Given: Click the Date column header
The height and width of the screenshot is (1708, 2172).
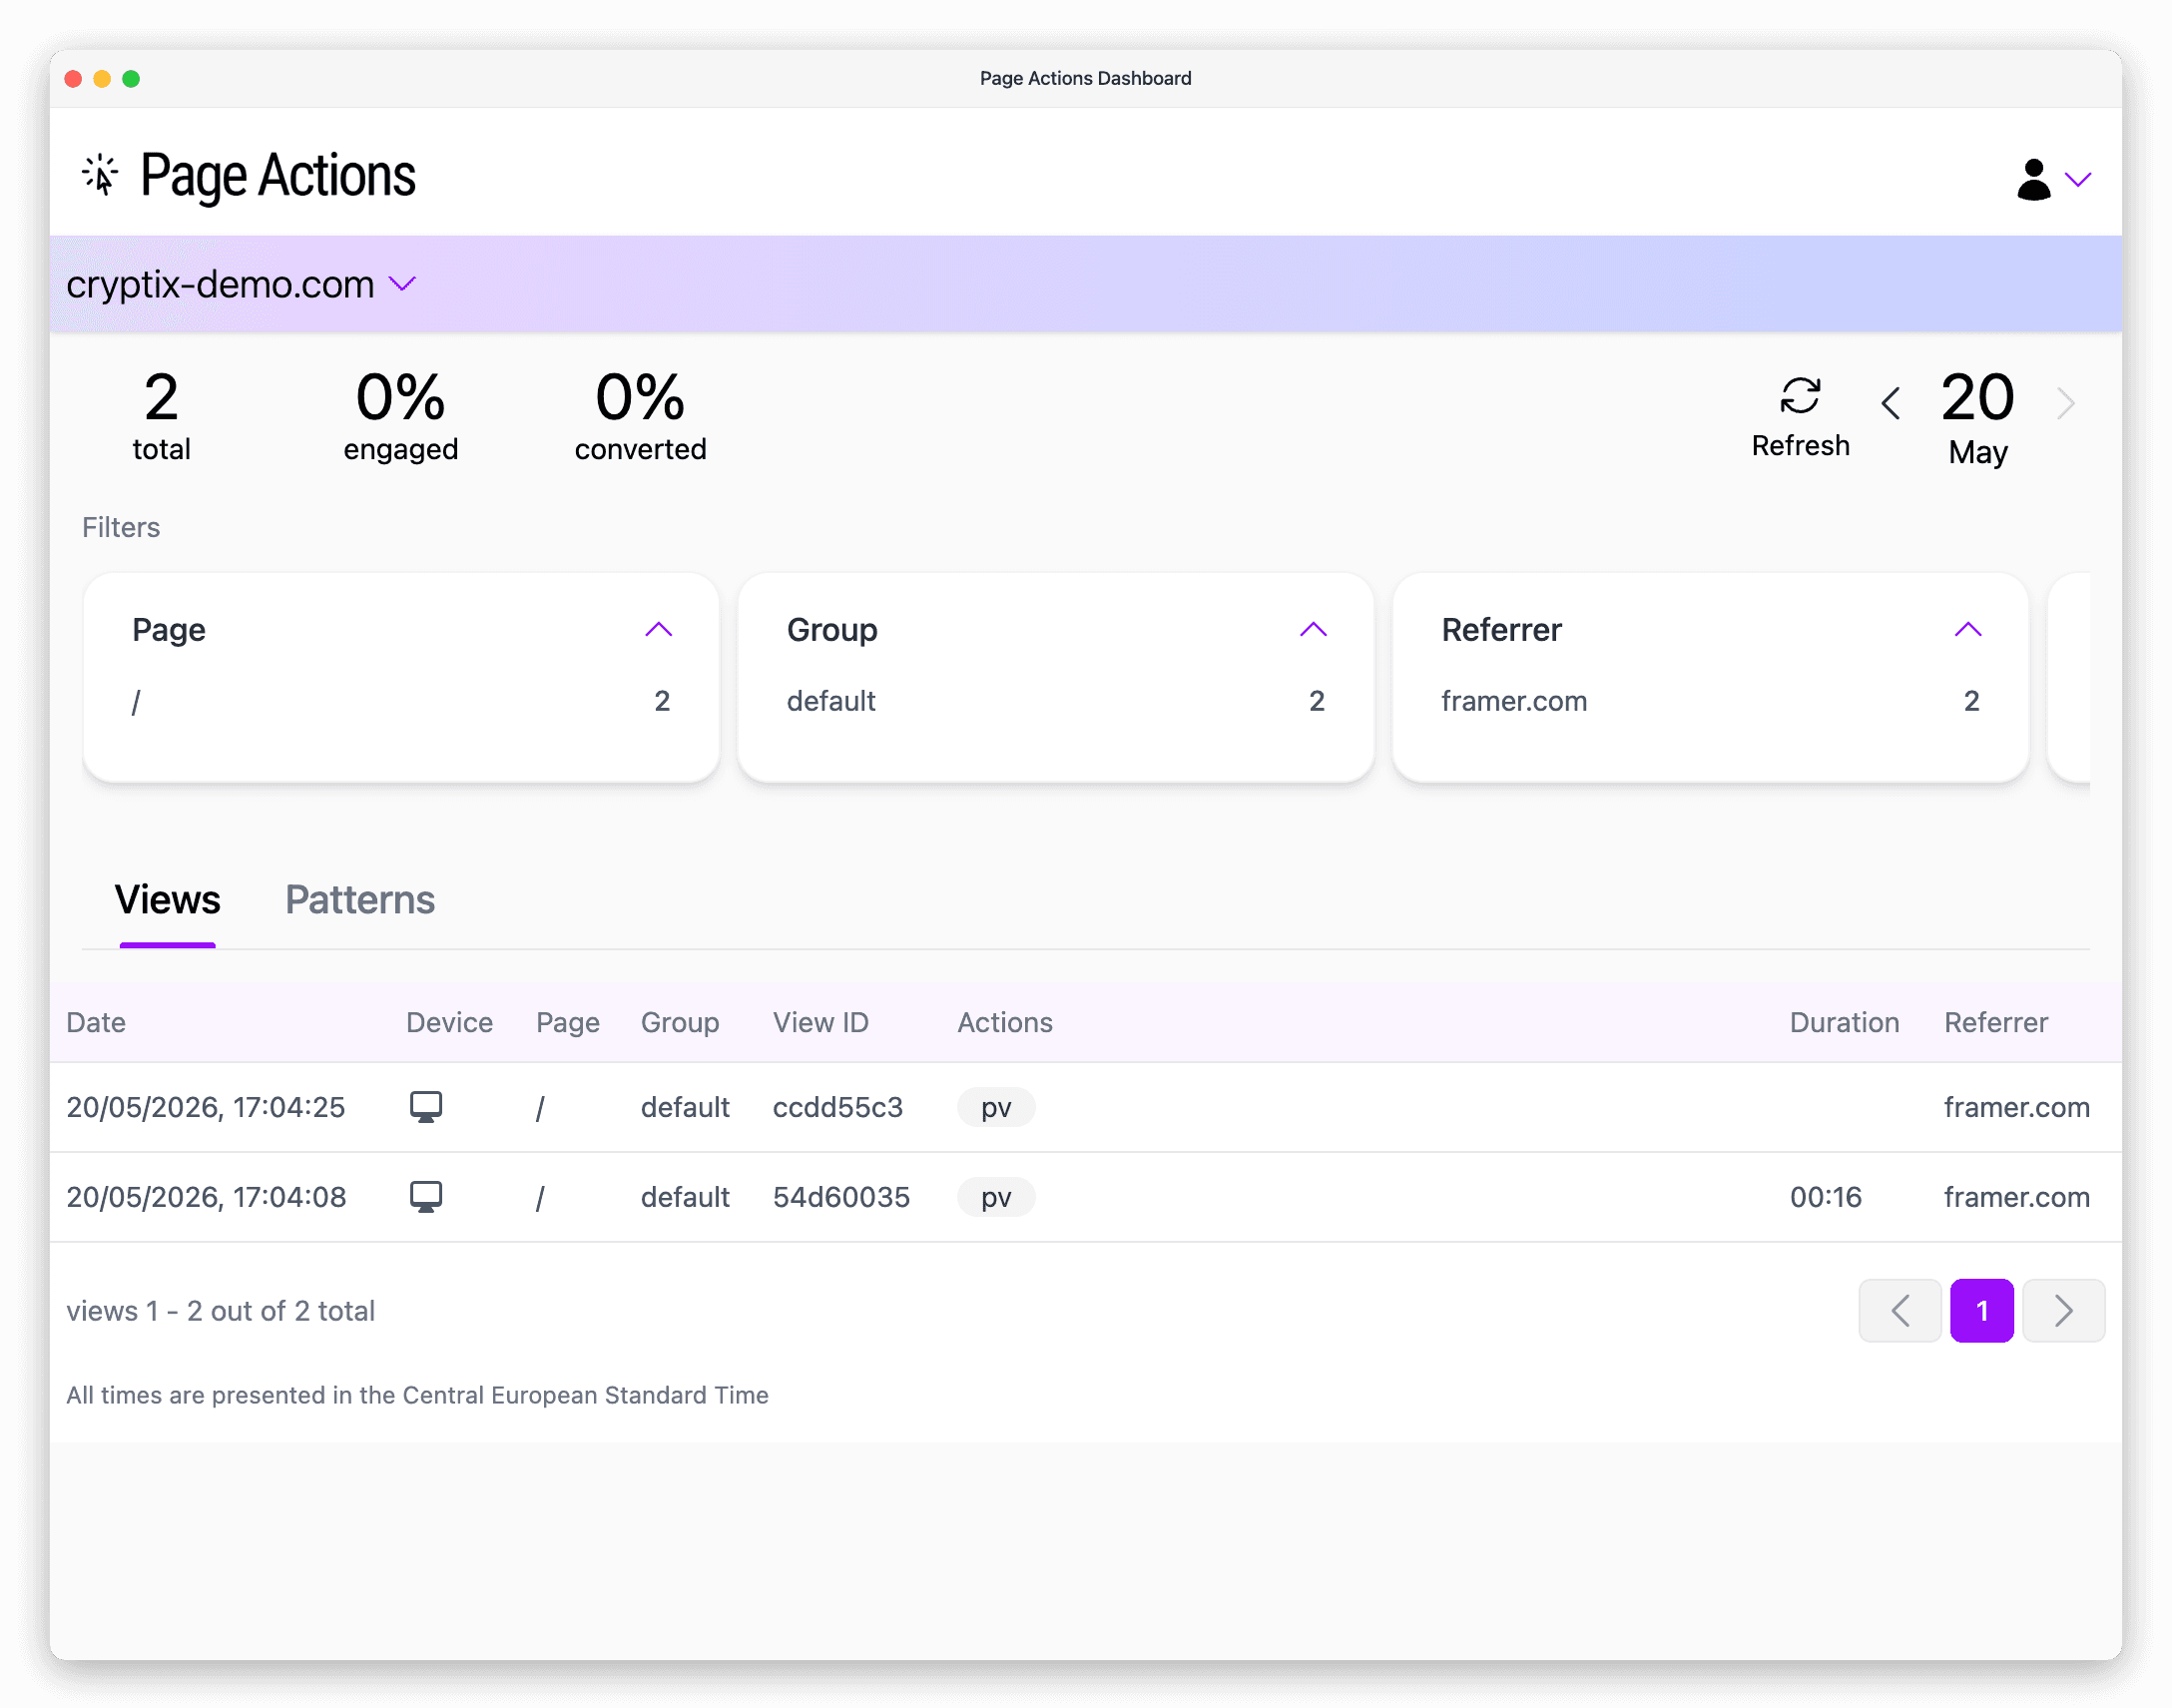Looking at the screenshot, I should point(96,1022).
